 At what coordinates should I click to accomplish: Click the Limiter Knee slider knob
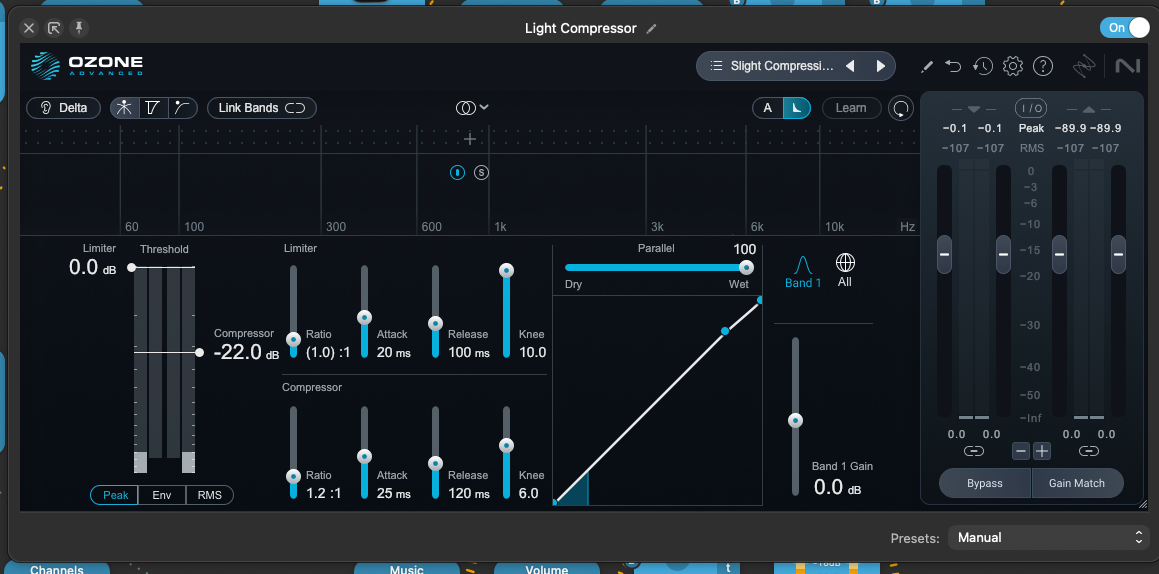(x=506, y=270)
